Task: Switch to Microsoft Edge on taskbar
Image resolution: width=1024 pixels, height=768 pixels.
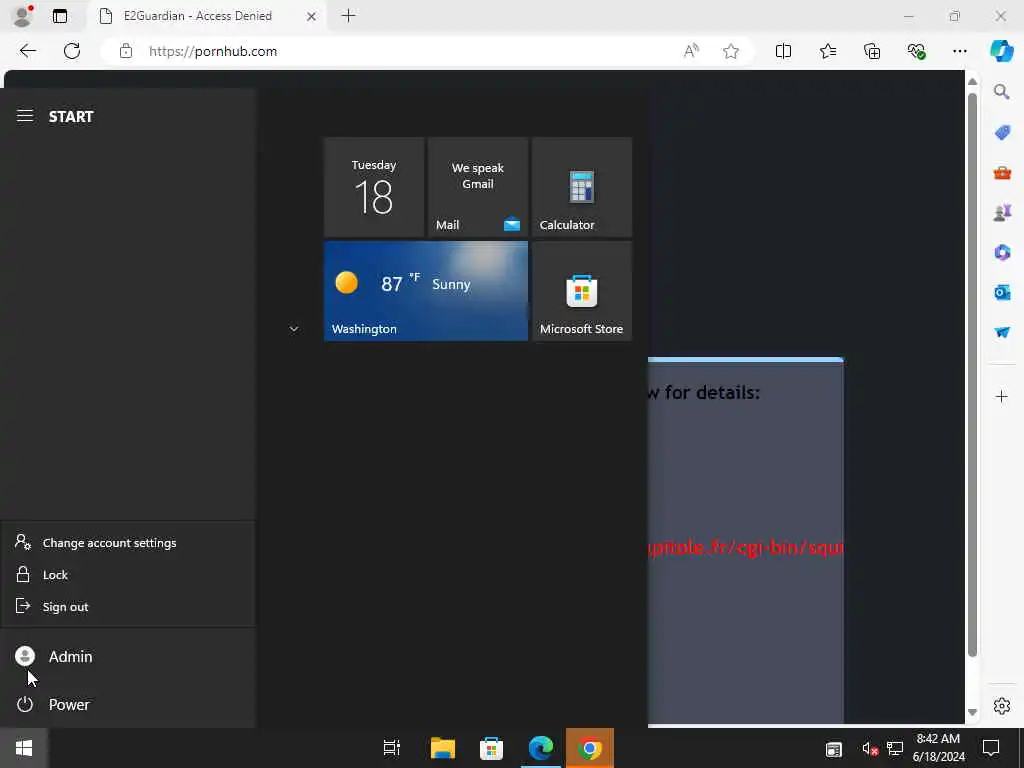Action: 541,748
